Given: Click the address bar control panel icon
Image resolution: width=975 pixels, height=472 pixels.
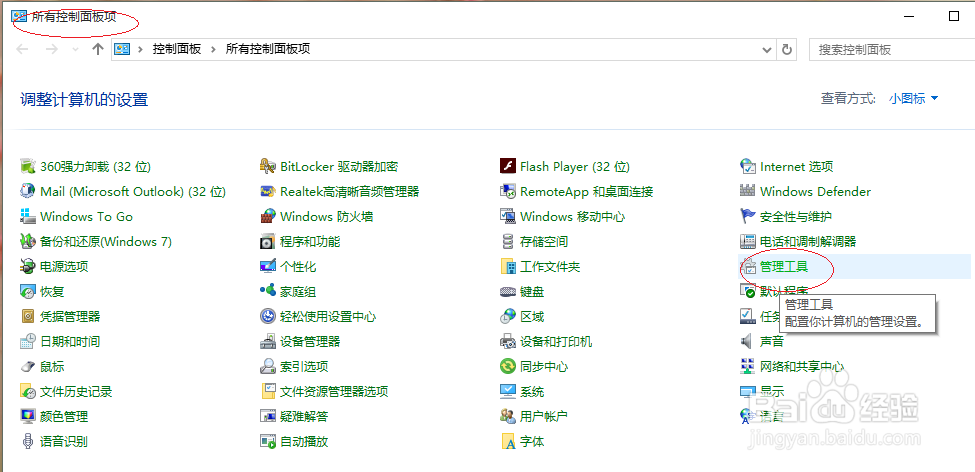Looking at the screenshot, I should [x=122, y=49].
